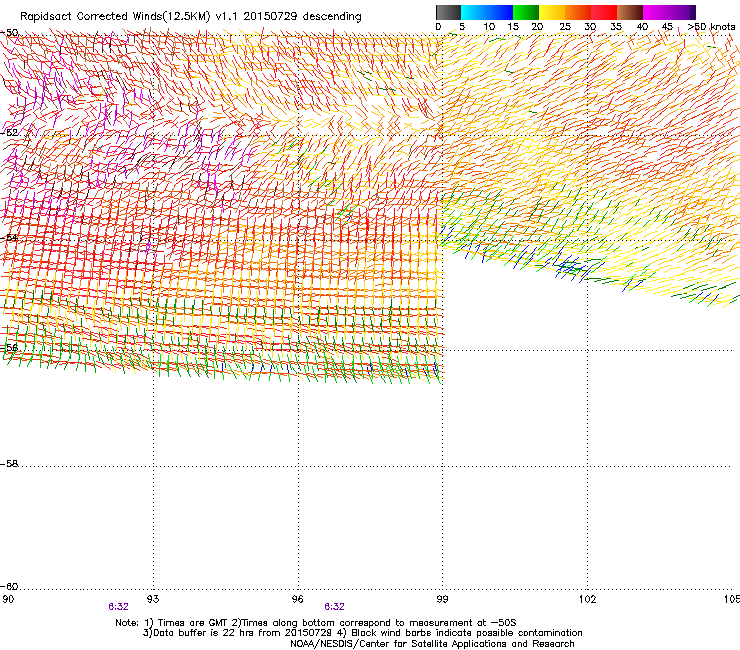Click the second purple 6:32 time marker
The width and height of the screenshot is (740, 650).
coord(334,607)
